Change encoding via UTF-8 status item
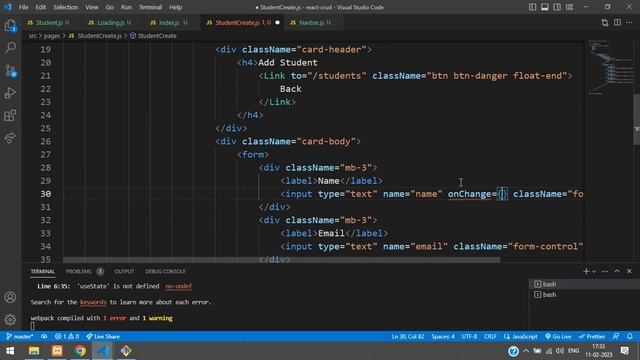The width and height of the screenshot is (640, 360). point(469,337)
